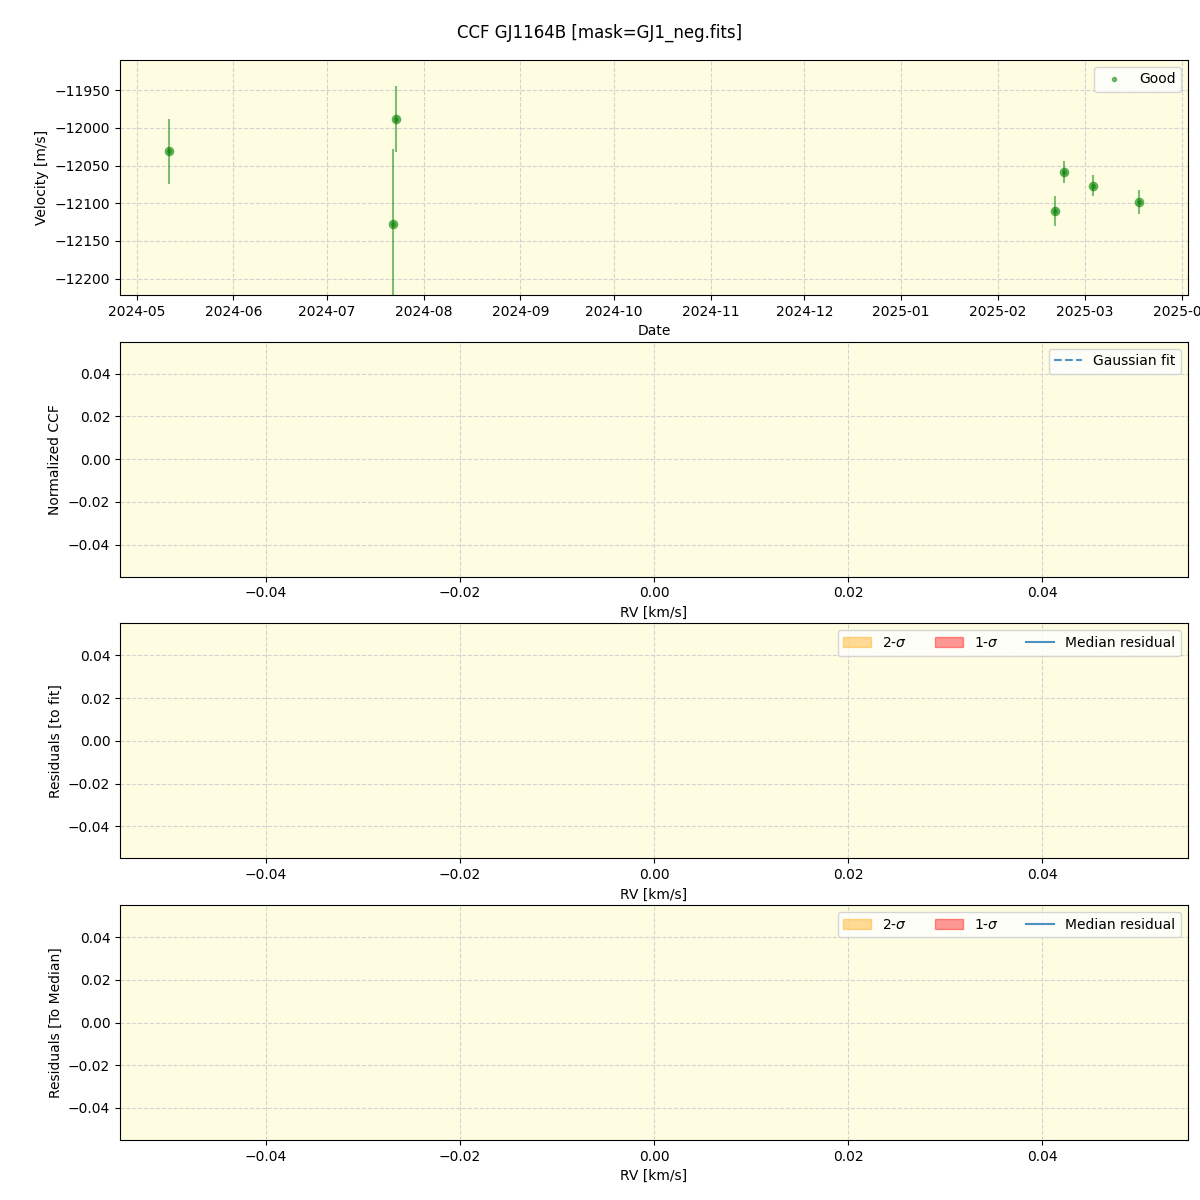The image size is (1200, 1200).
Task: Click the 2024-09 date tick label
Action: 521,311
